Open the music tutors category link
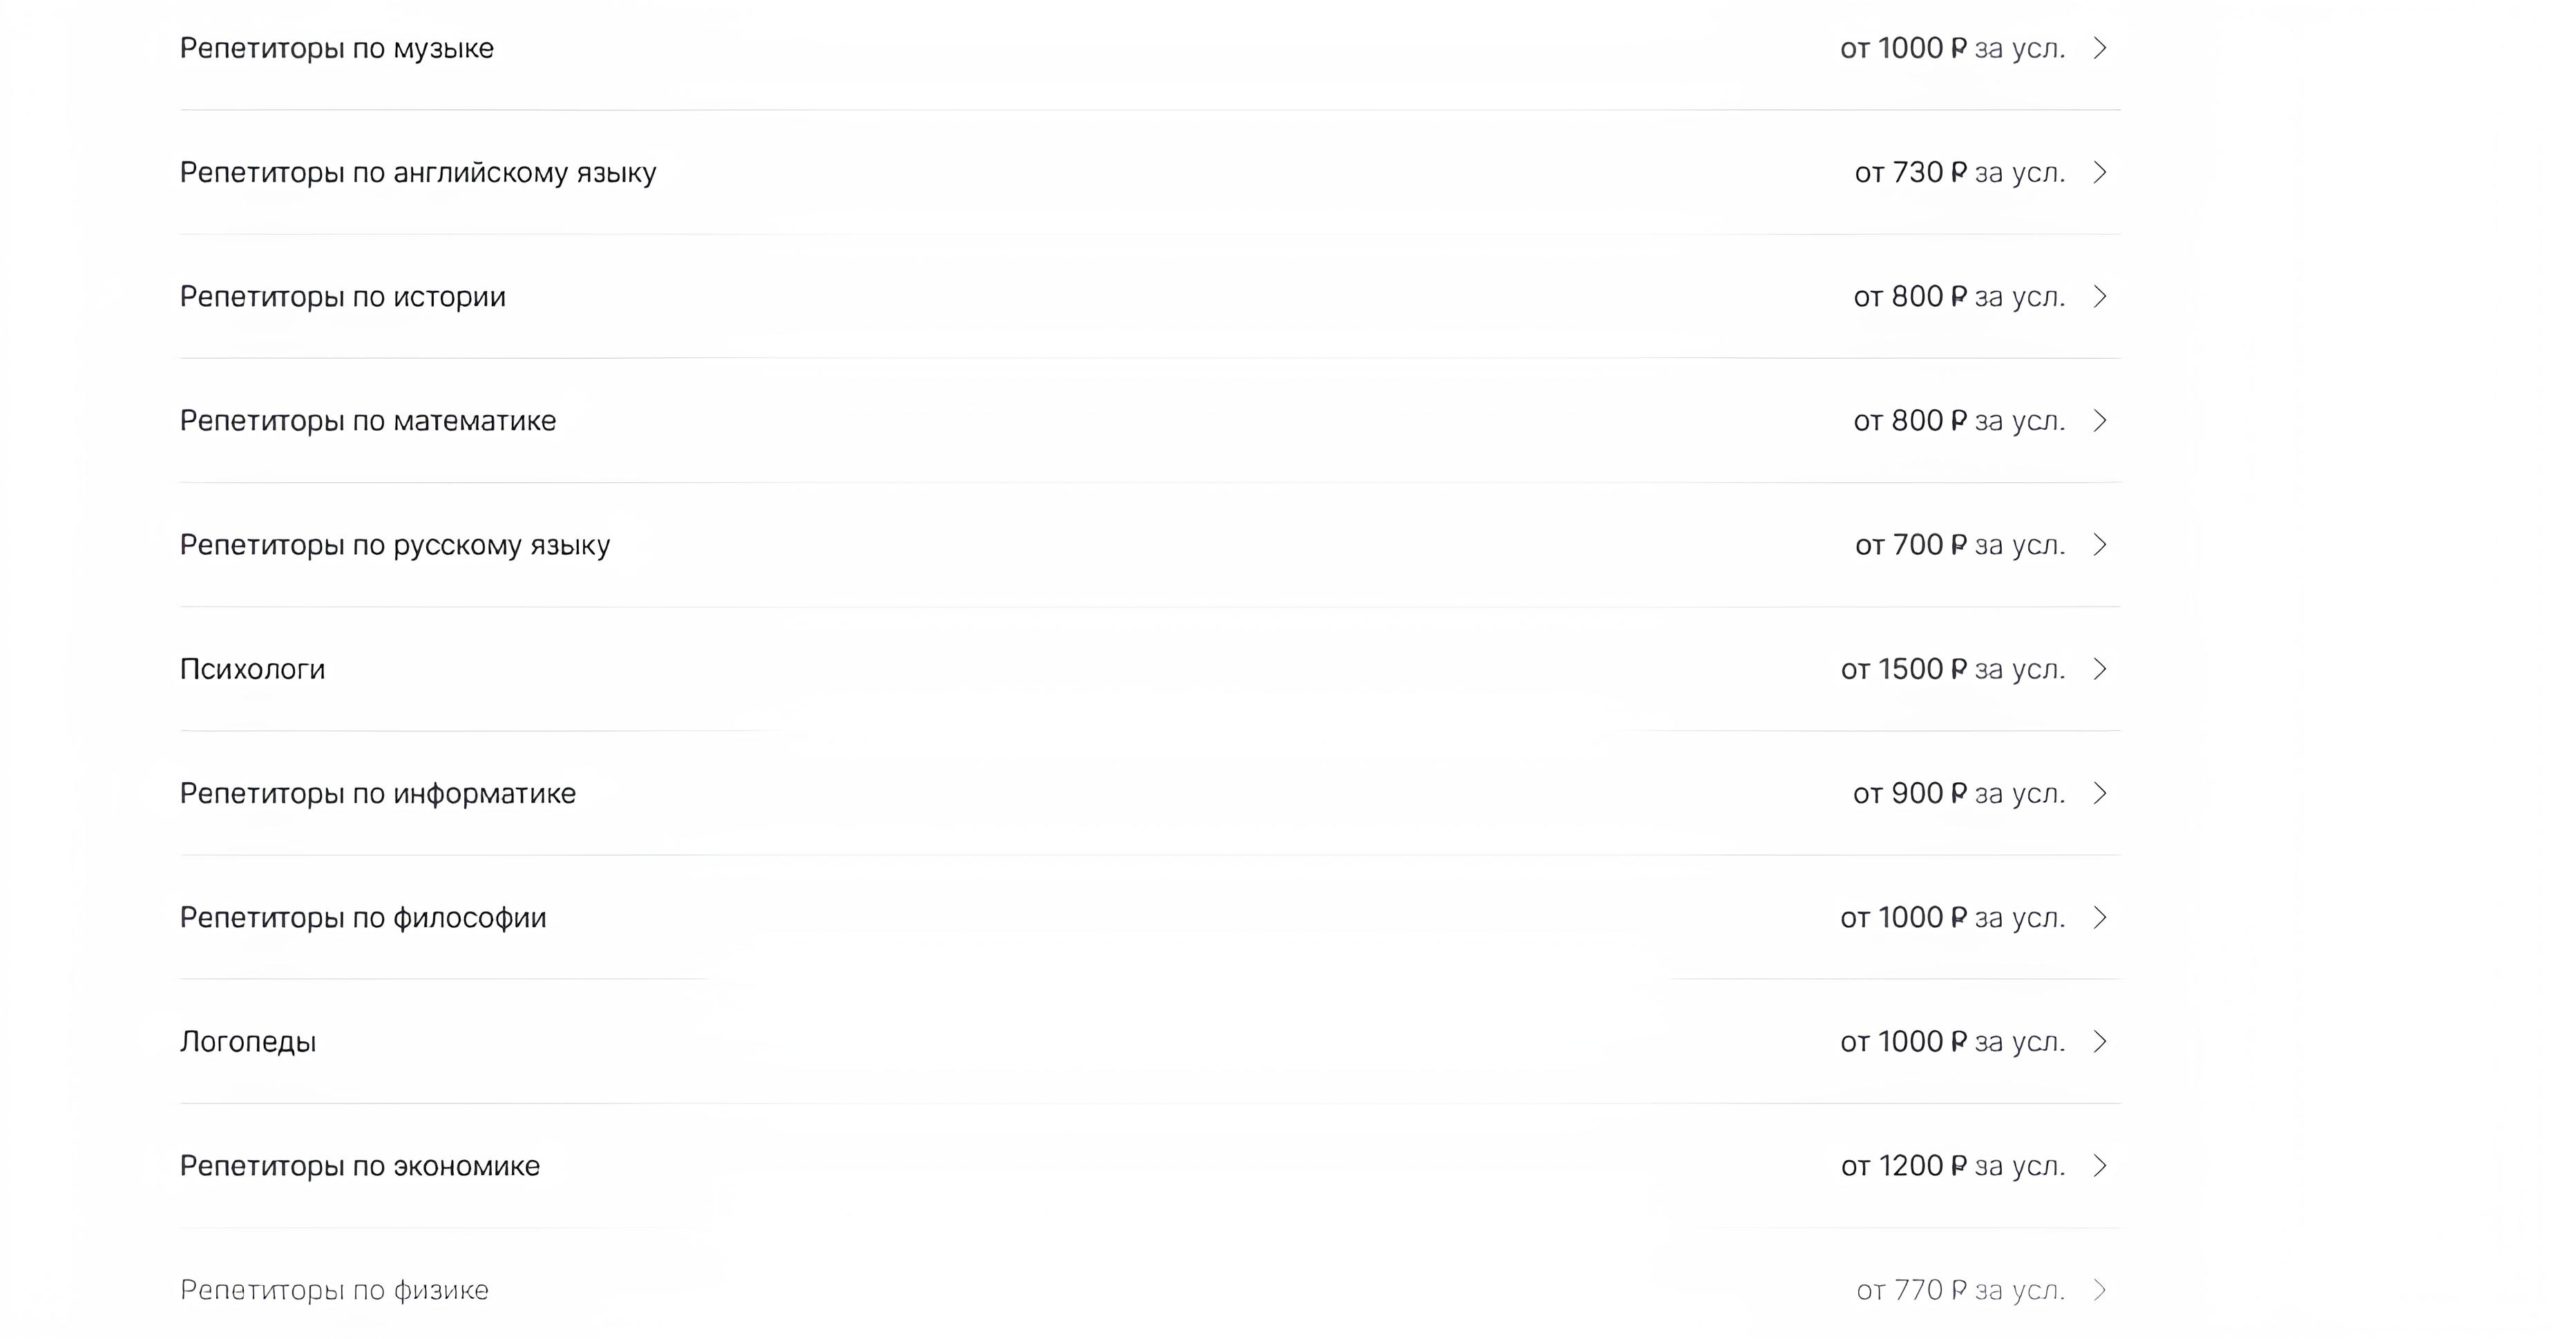Viewport: 2560px width, 1339px height. 336,48
